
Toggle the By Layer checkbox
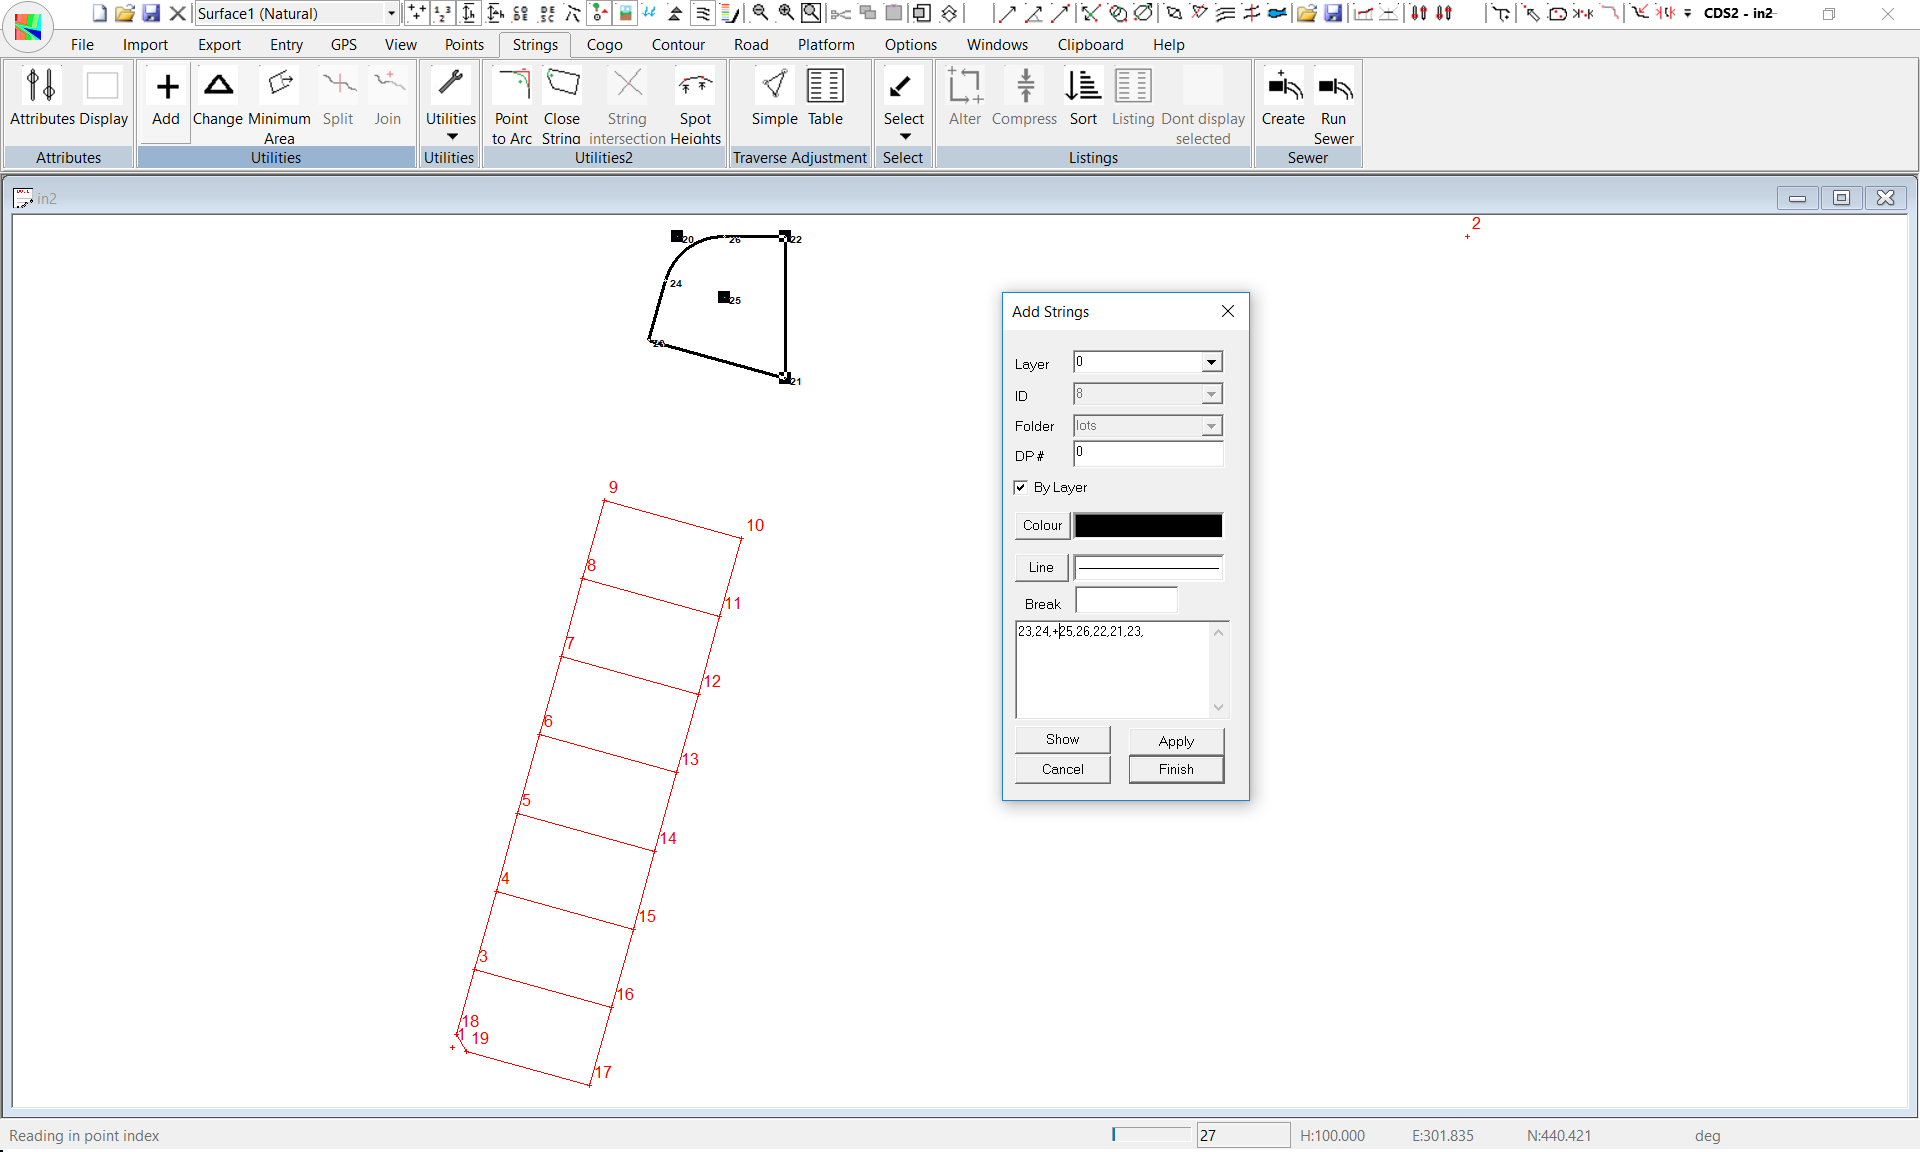pos(1021,487)
